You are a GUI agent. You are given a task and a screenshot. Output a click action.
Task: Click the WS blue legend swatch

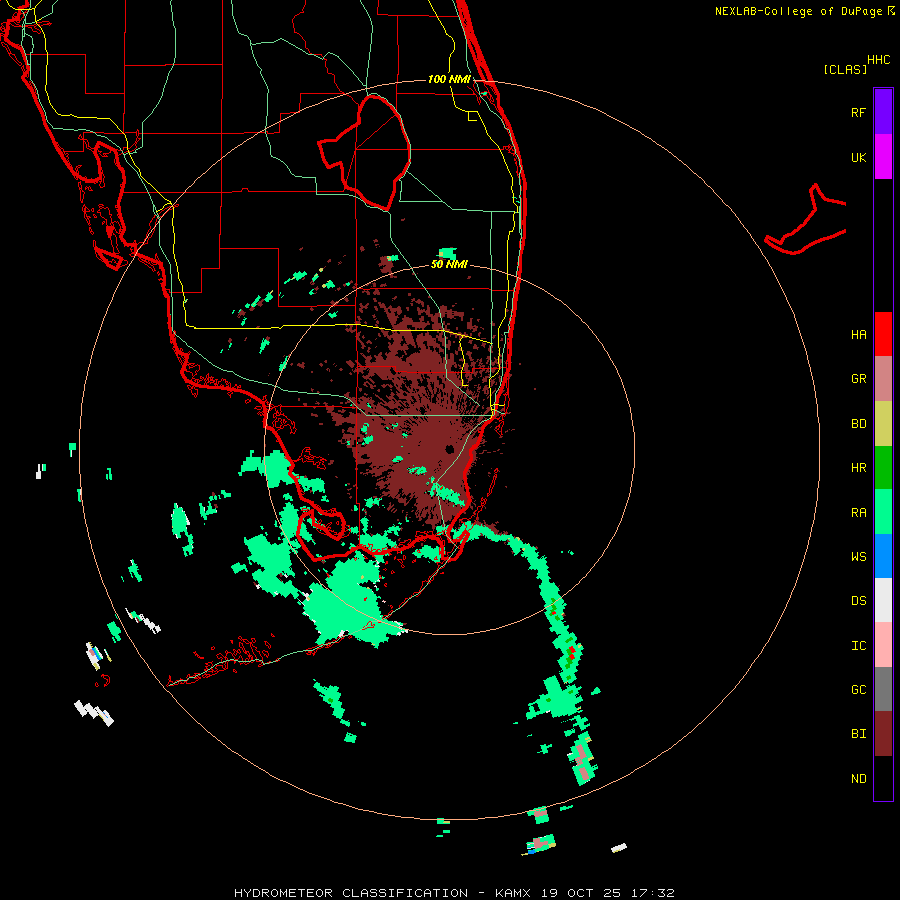883,556
